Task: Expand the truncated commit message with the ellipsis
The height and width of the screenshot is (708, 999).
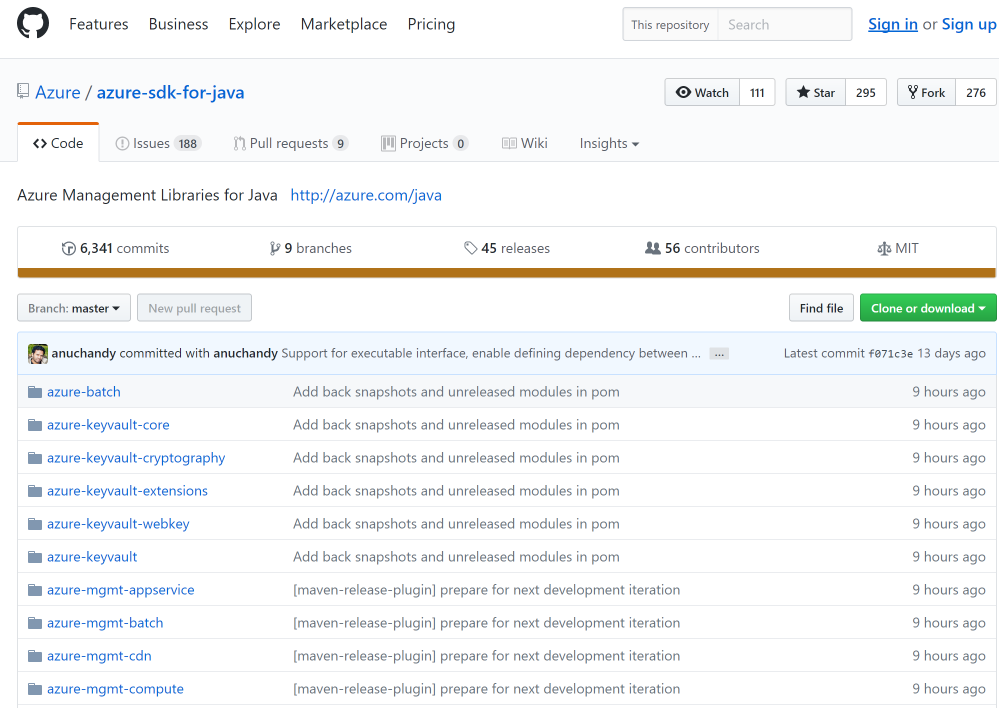Action: click(x=718, y=353)
